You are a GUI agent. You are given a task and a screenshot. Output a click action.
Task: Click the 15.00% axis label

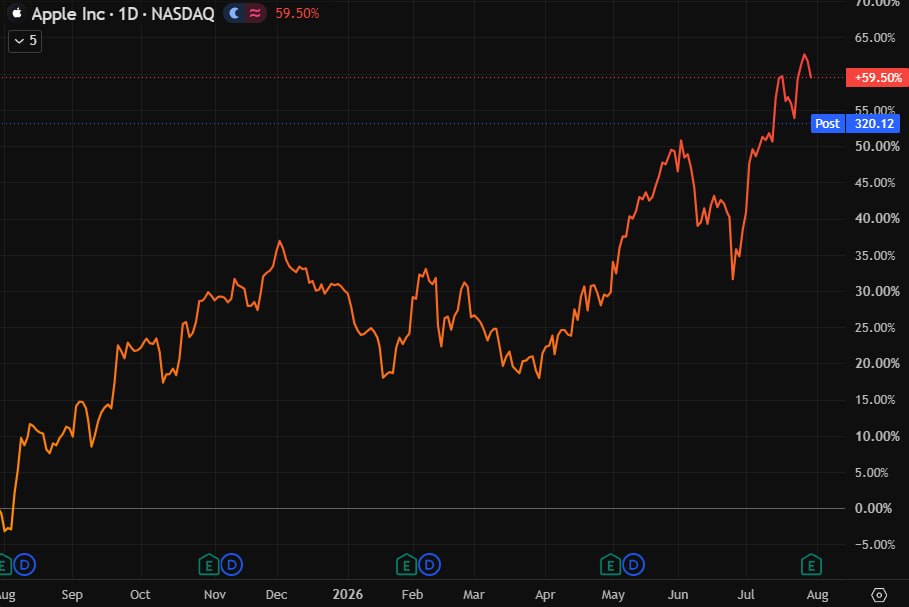click(x=875, y=400)
